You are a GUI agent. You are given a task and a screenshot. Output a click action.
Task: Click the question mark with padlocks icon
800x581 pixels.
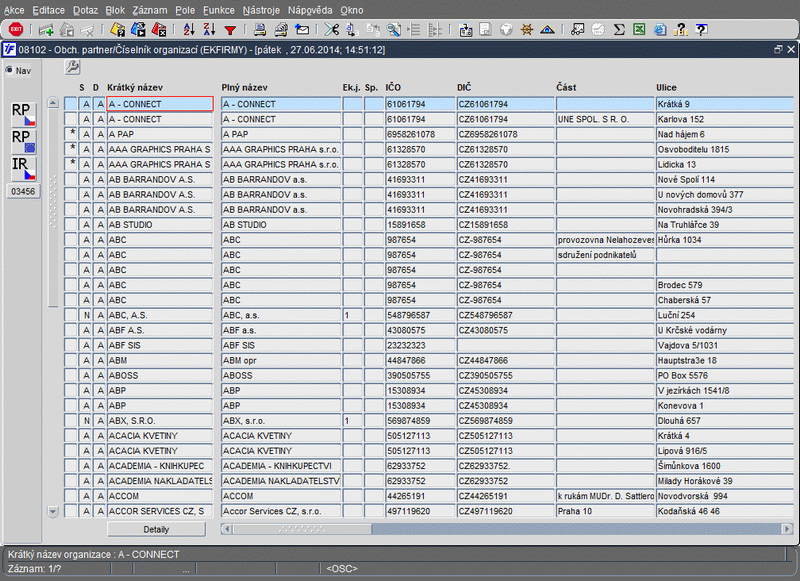tap(681, 30)
